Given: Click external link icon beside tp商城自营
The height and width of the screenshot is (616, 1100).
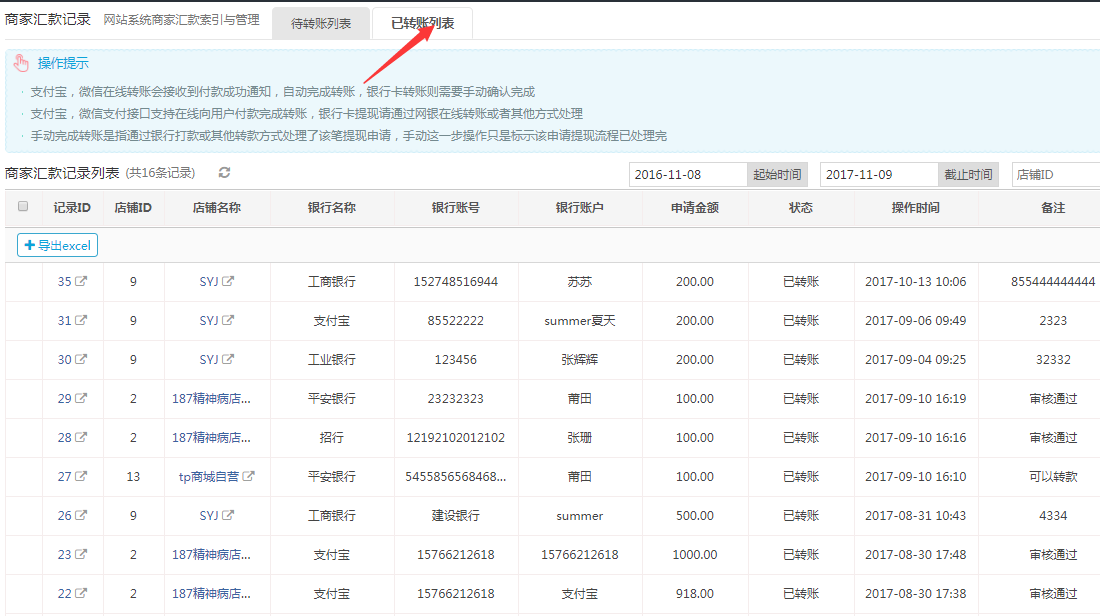Looking at the screenshot, I should coord(249,477).
